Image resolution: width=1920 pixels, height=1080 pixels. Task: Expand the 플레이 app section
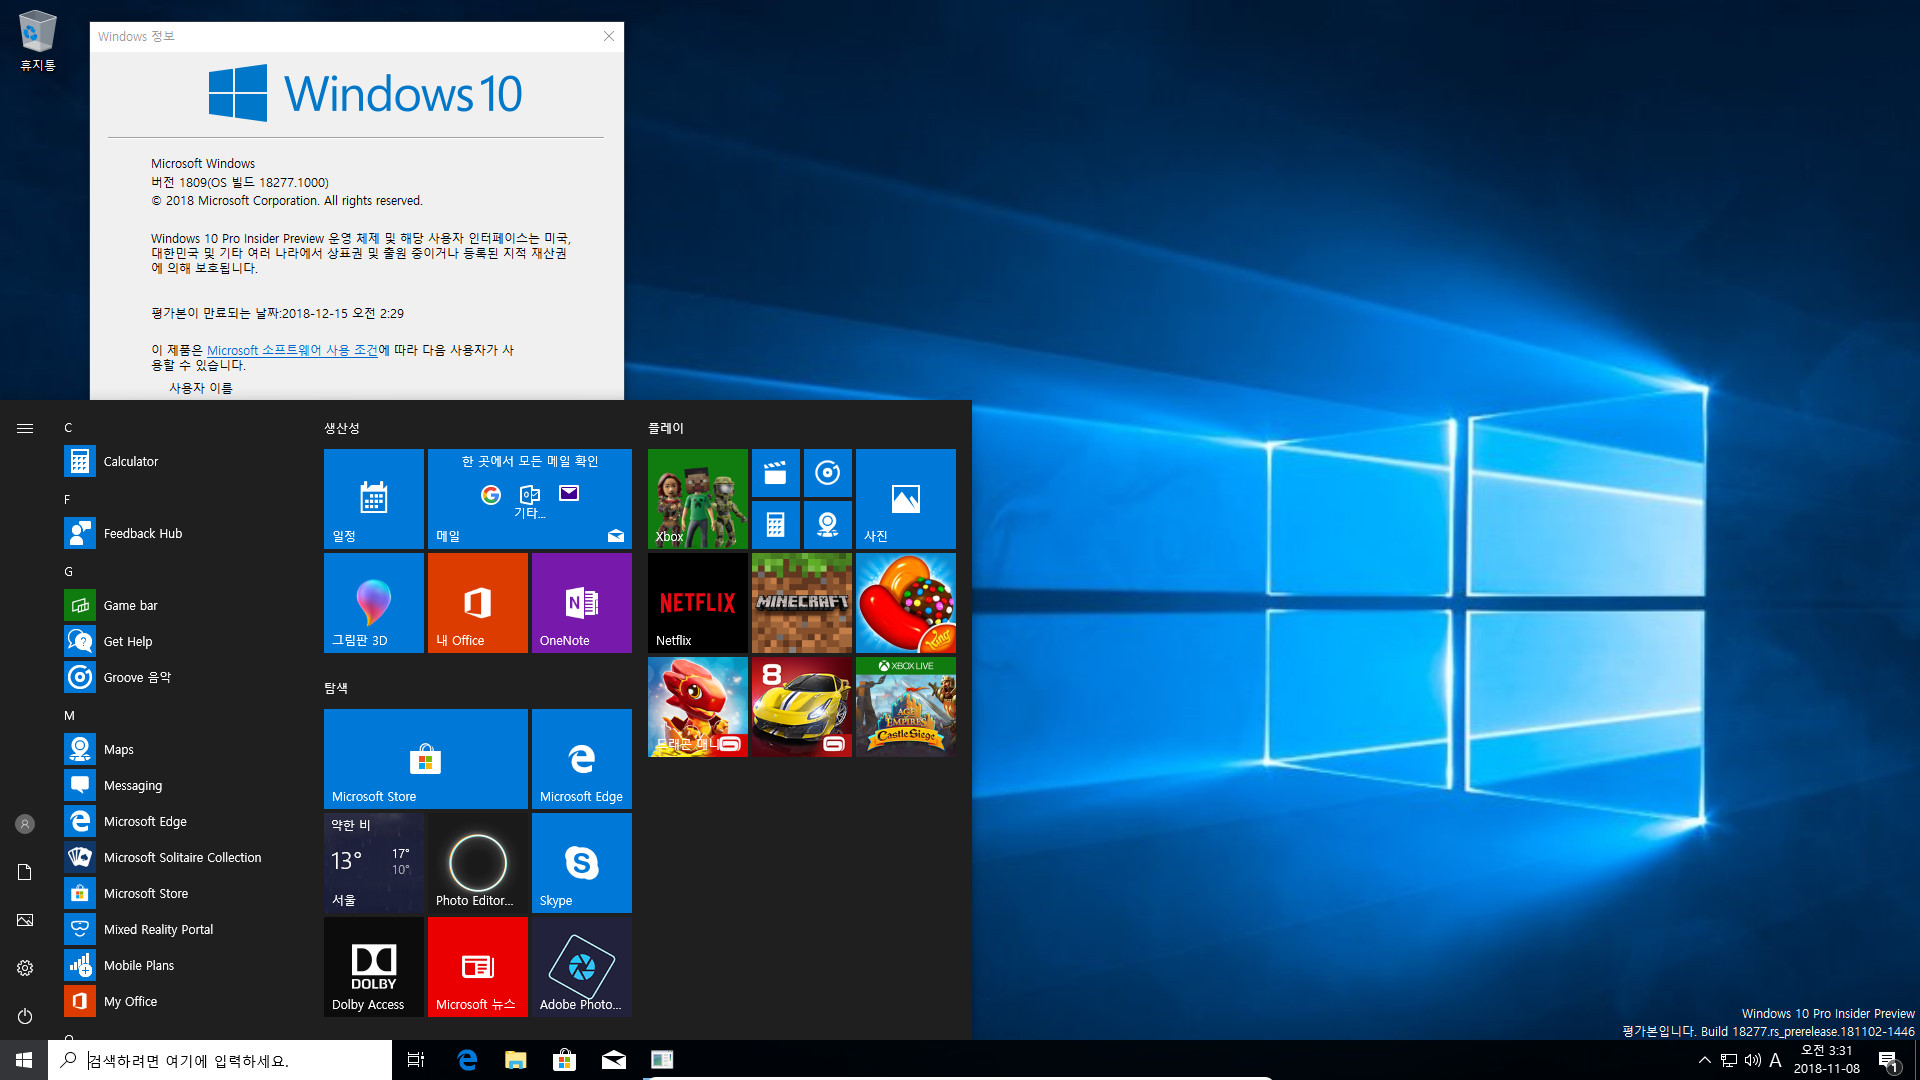(666, 427)
